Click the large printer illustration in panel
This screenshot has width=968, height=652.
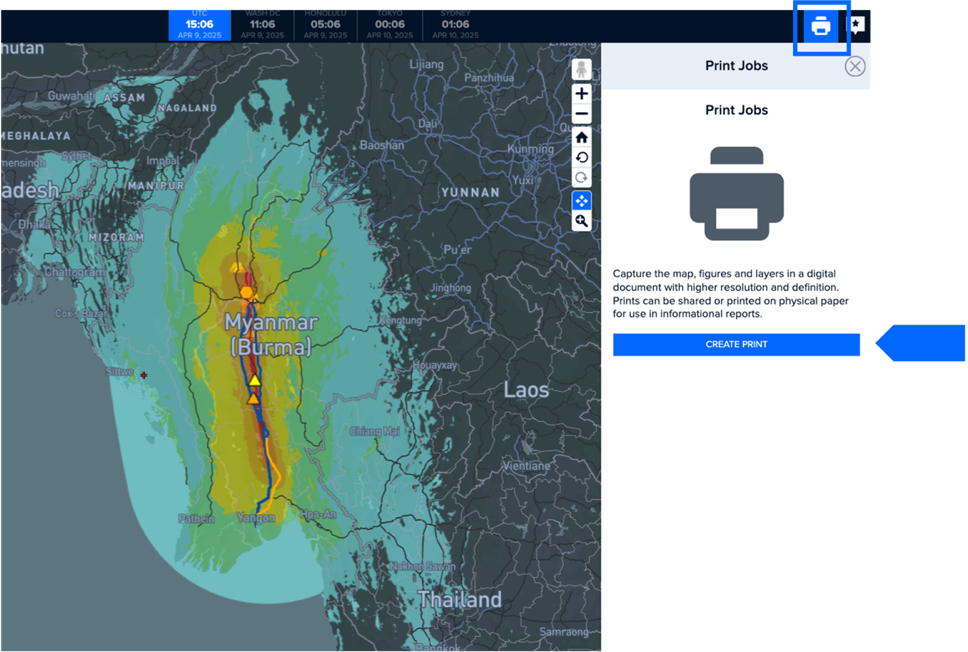(x=736, y=190)
